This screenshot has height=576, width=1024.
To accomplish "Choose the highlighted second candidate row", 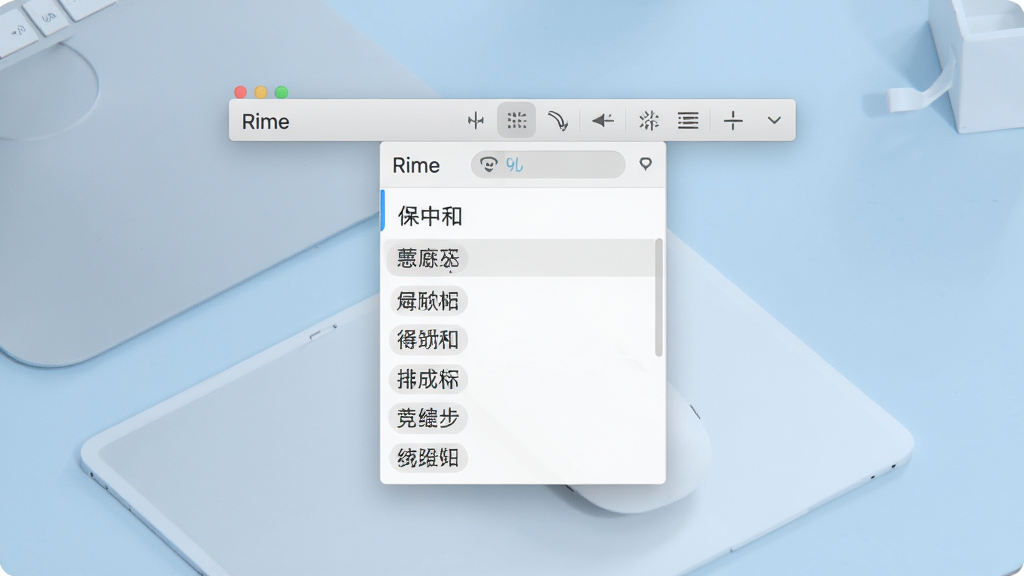I will (x=521, y=258).
